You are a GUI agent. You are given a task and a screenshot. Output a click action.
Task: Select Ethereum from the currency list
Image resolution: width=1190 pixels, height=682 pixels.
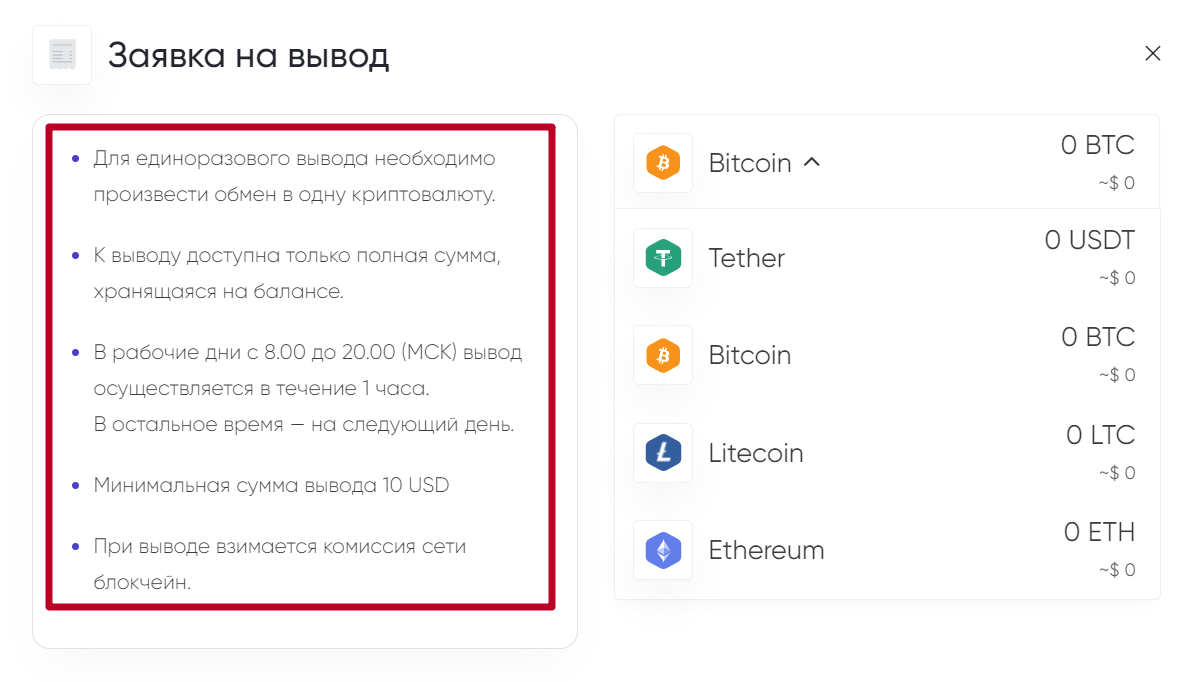click(766, 550)
